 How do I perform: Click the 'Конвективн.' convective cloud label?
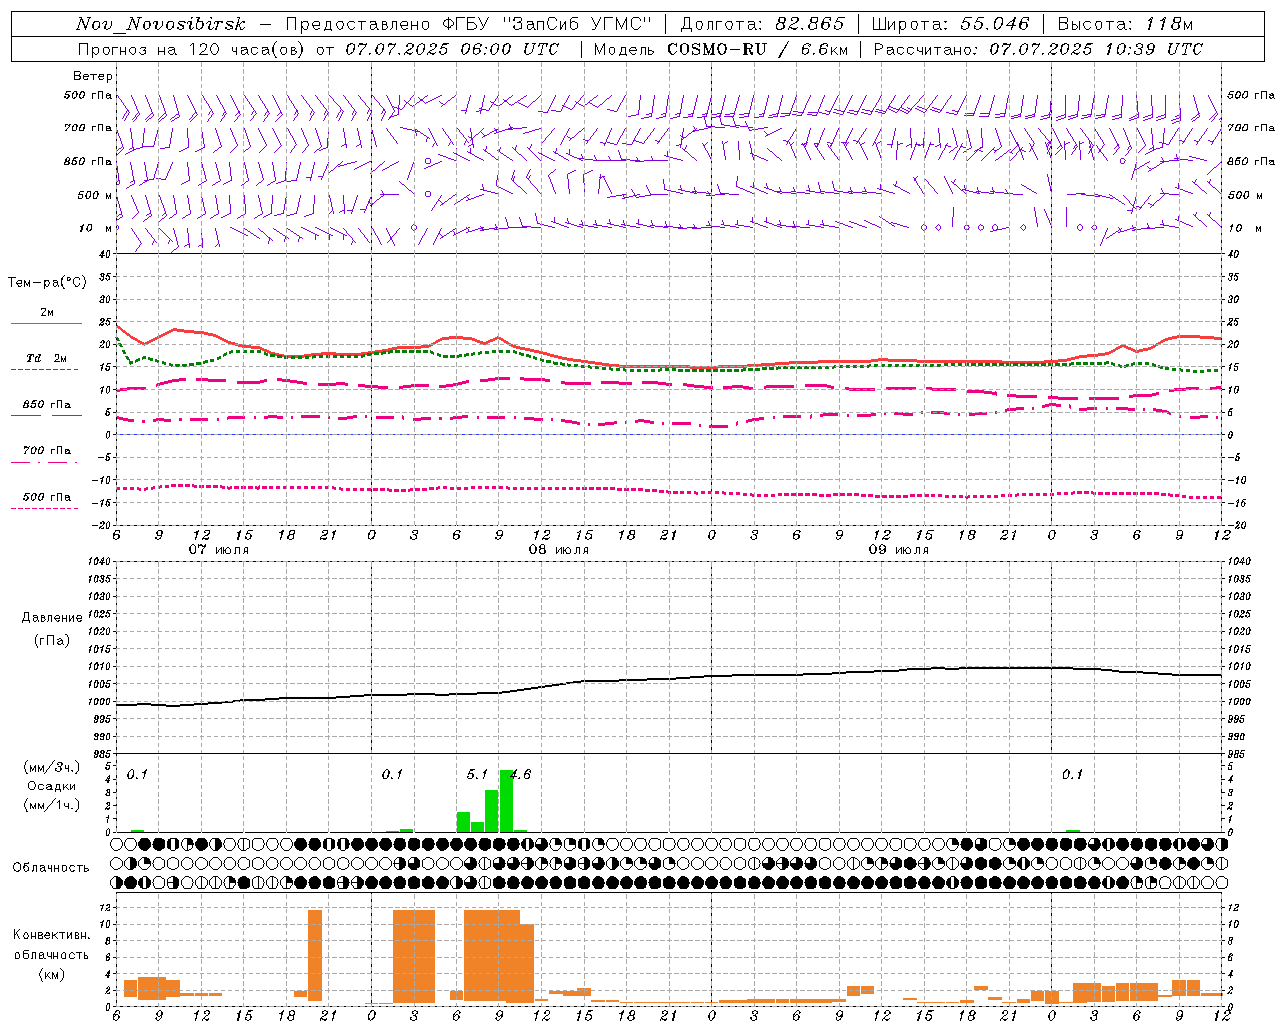pyautogui.click(x=51, y=935)
